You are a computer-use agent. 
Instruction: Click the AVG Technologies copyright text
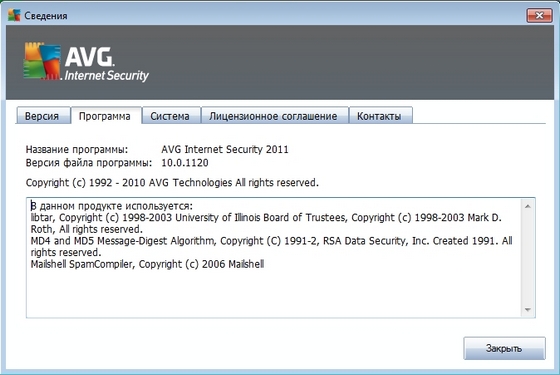(x=172, y=182)
